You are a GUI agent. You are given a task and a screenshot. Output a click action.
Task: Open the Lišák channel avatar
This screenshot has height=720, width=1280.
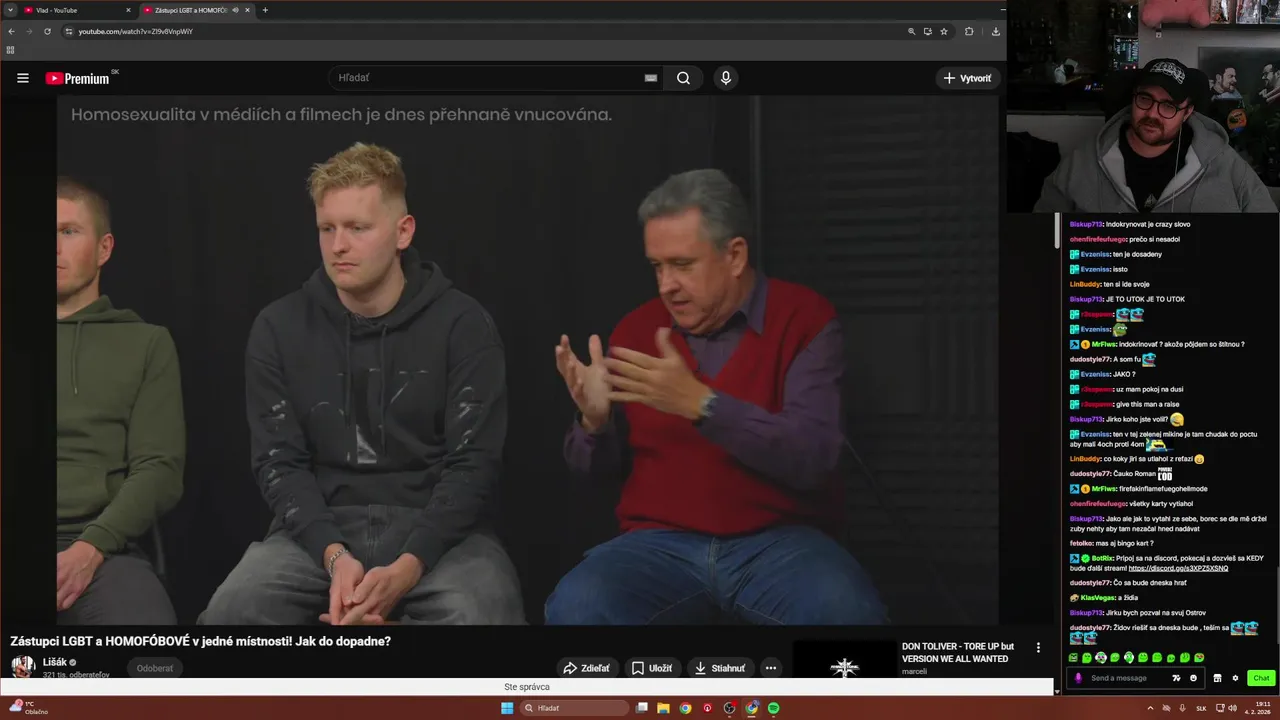click(23, 666)
